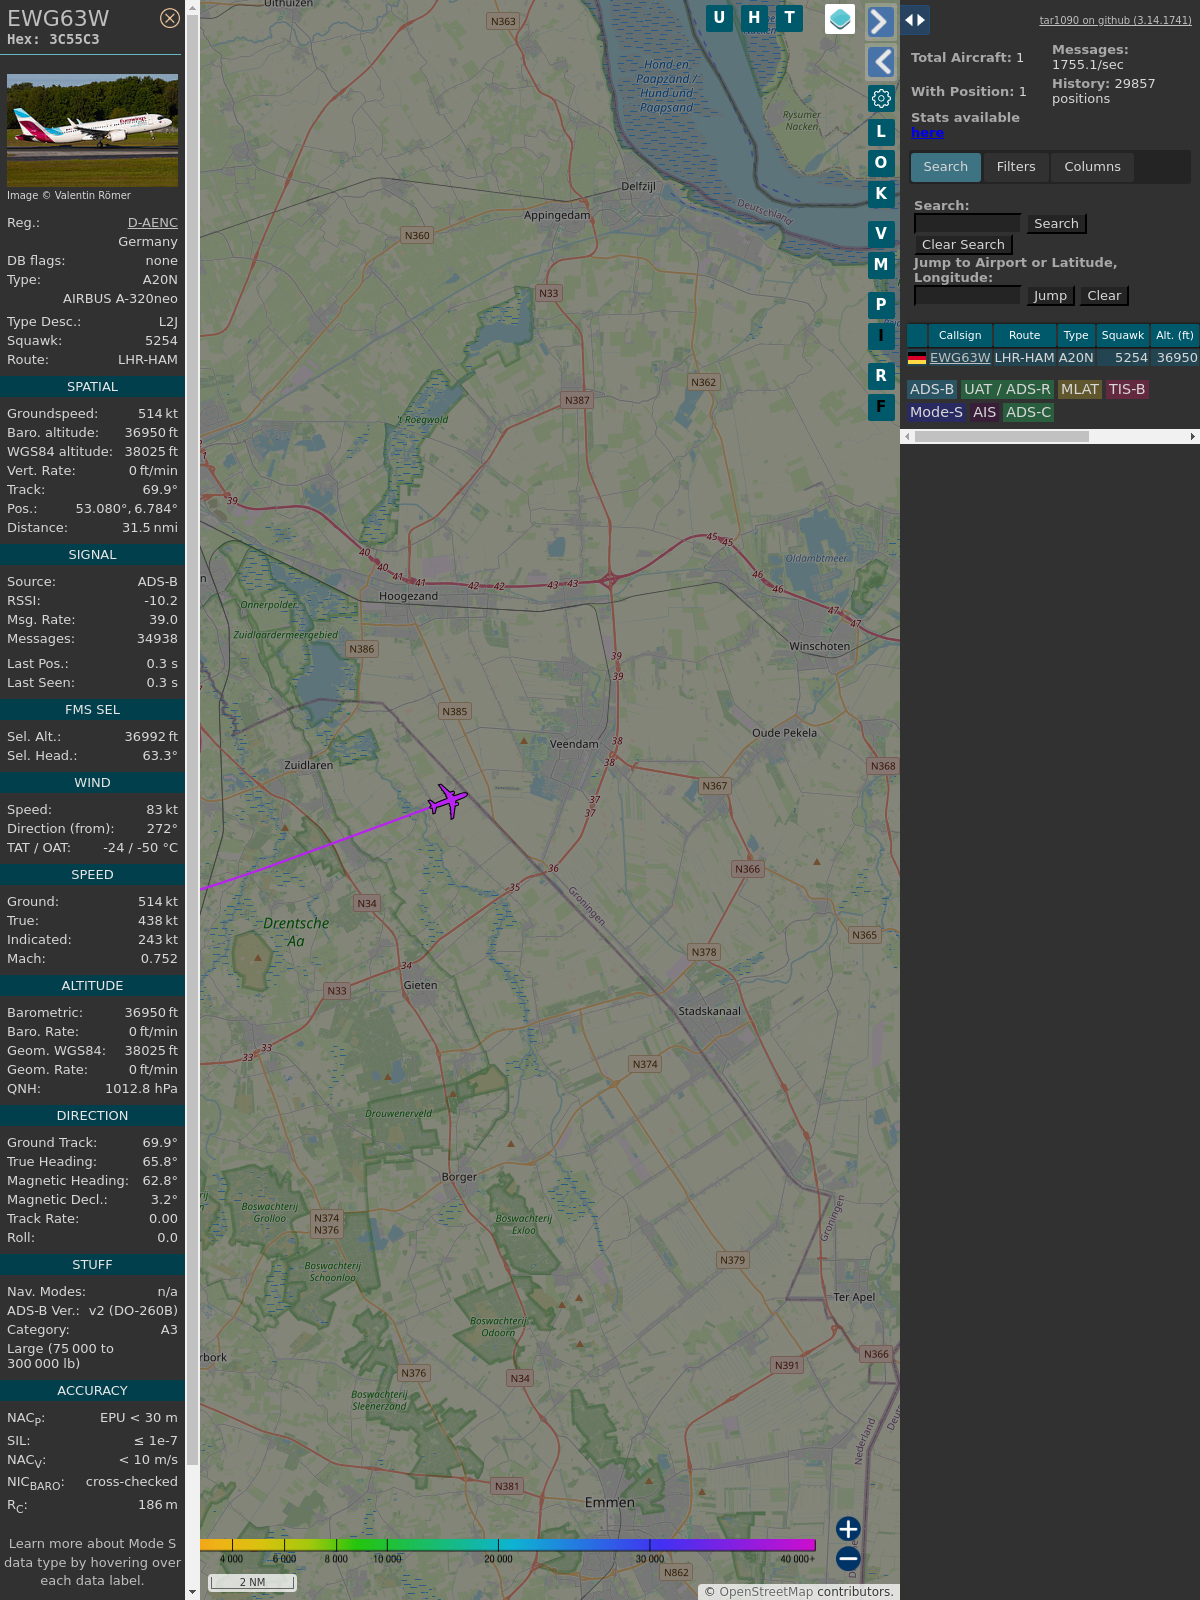Toggle the H map button
The image size is (1200, 1600).
(x=755, y=18)
